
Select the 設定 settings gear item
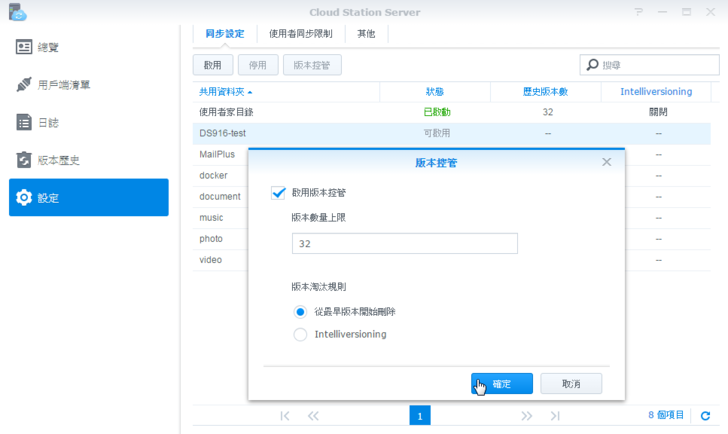88,198
